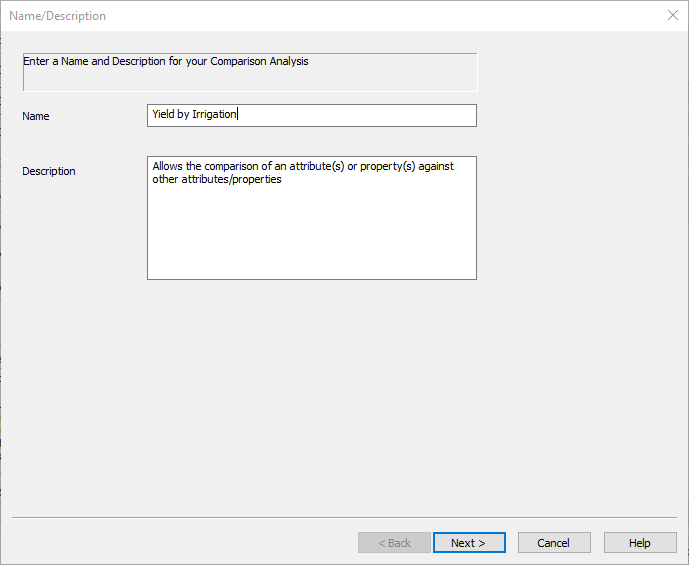The height and width of the screenshot is (565, 689).
Task: Focus the Name text field
Action: [x=312, y=115]
